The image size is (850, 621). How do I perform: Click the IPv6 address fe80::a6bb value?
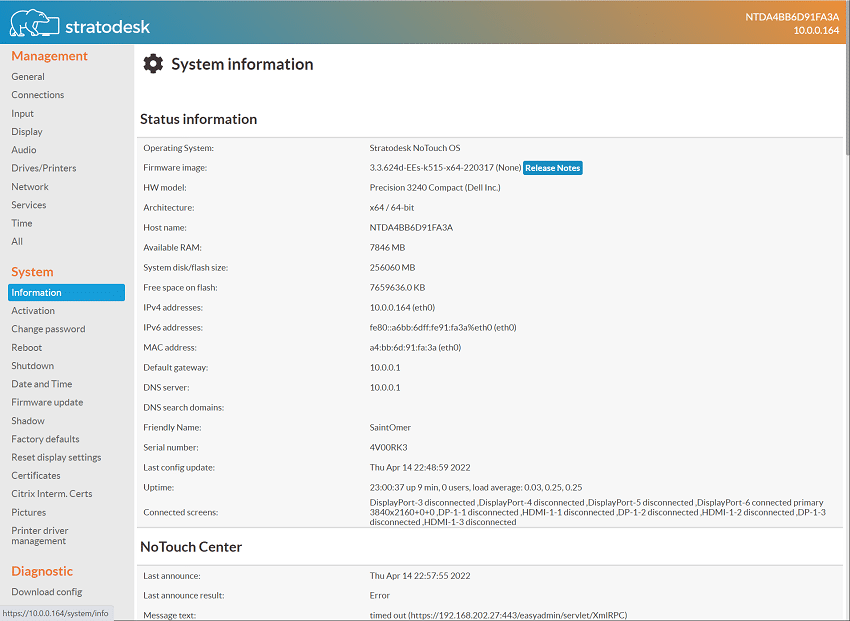coord(443,328)
